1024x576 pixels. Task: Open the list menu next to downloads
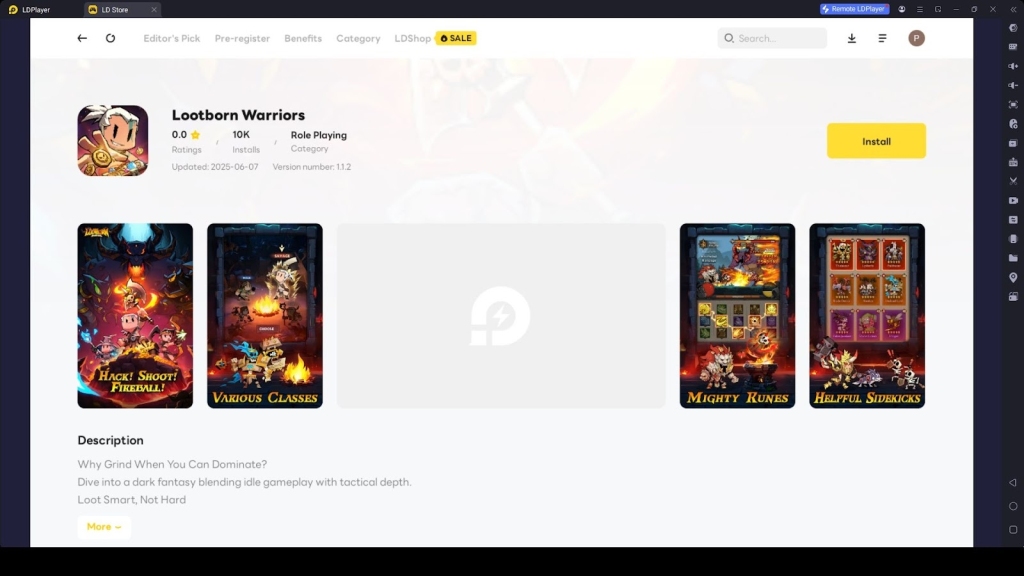pos(882,38)
